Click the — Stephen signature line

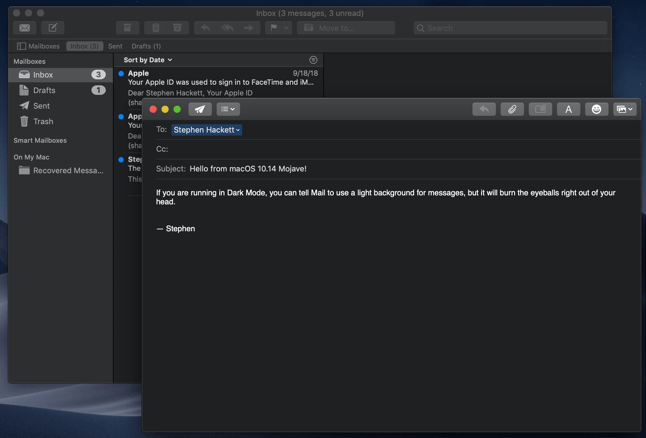[x=176, y=229]
